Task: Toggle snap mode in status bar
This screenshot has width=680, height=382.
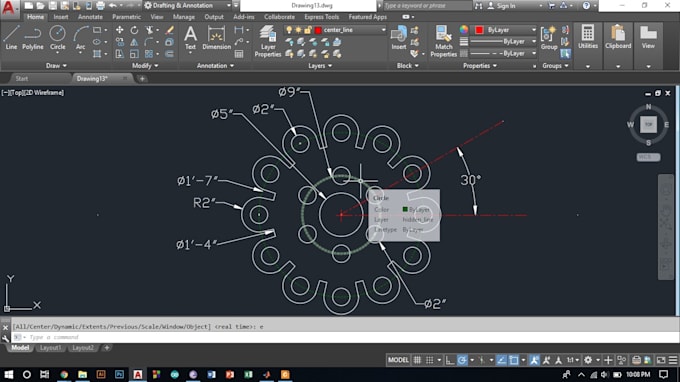Action: [x=429, y=360]
